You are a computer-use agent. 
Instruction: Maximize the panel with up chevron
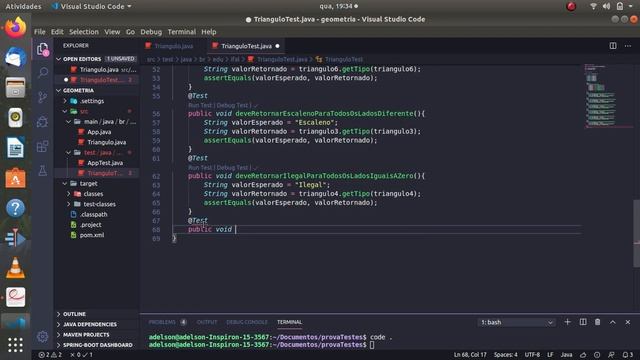point(613,322)
